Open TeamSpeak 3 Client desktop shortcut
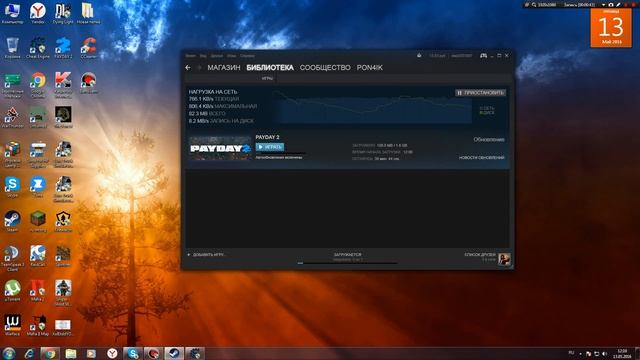Screen dimensions: 640x360 pos(12,258)
